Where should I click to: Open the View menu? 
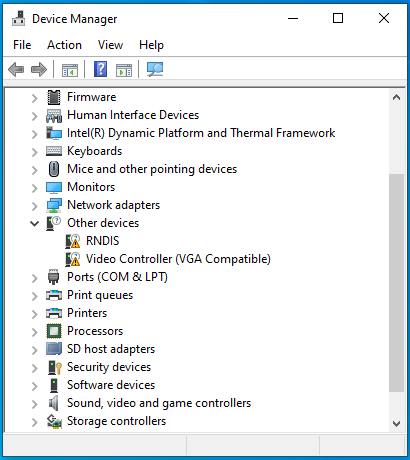tap(110, 45)
